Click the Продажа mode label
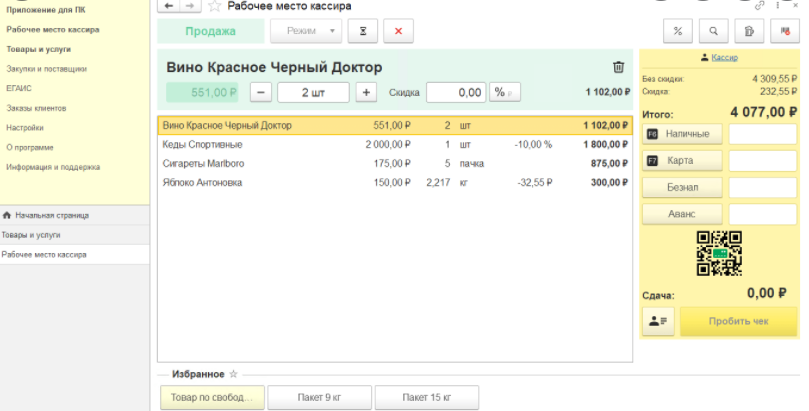The width and height of the screenshot is (809, 411). click(211, 31)
